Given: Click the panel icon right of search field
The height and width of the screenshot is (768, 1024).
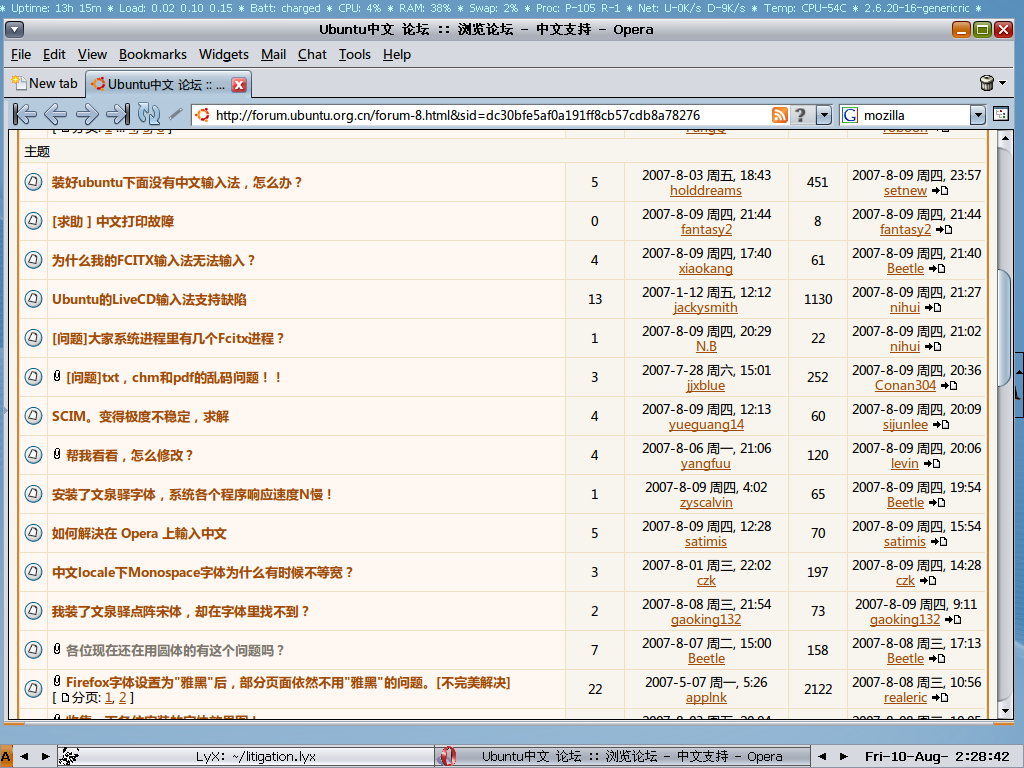Looking at the screenshot, I should (x=1000, y=114).
